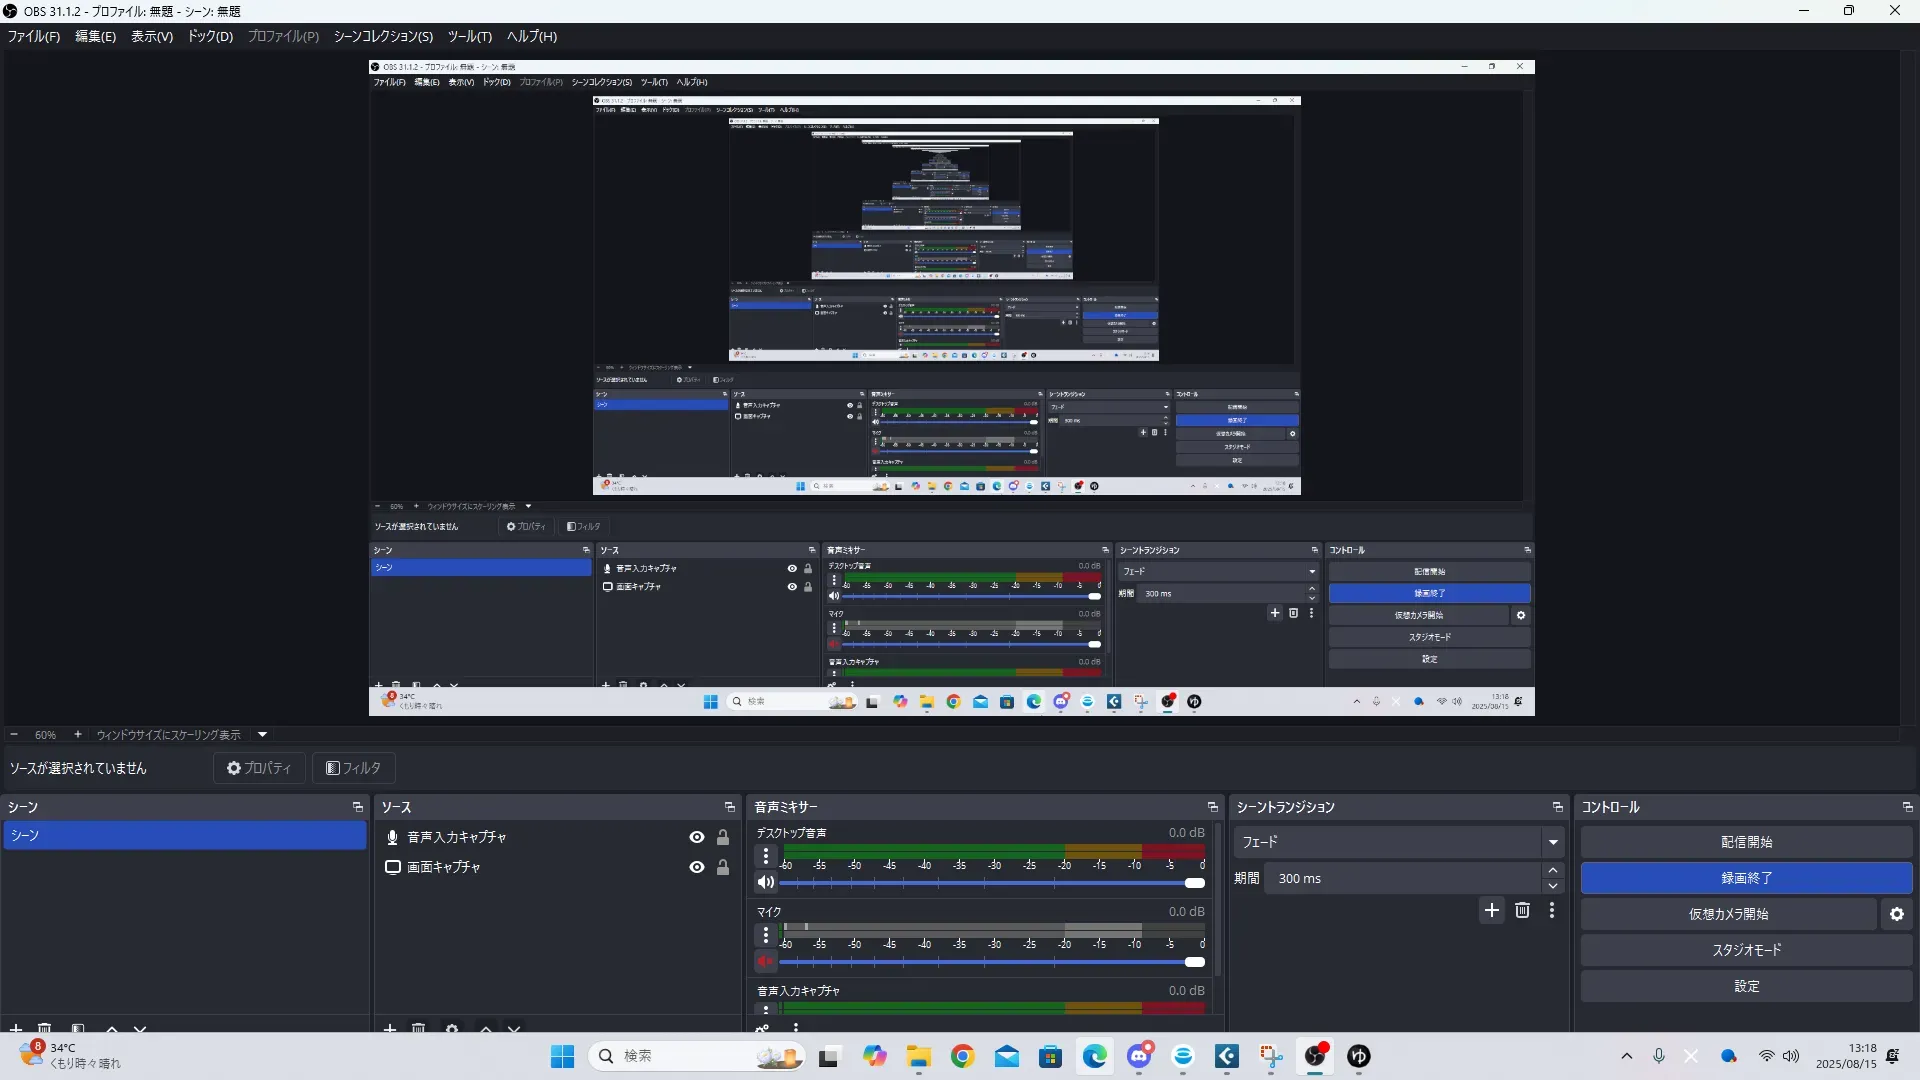Hide the 音声入力キャプチャ source

click(697, 837)
